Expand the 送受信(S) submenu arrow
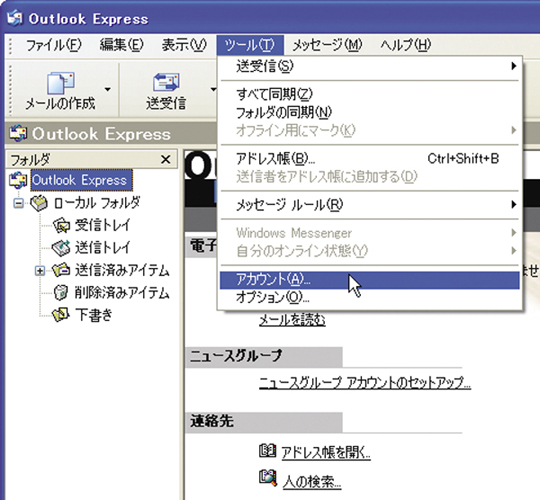Image resolution: width=540 pixels, height=500 pixels. (x=514, y=66)
